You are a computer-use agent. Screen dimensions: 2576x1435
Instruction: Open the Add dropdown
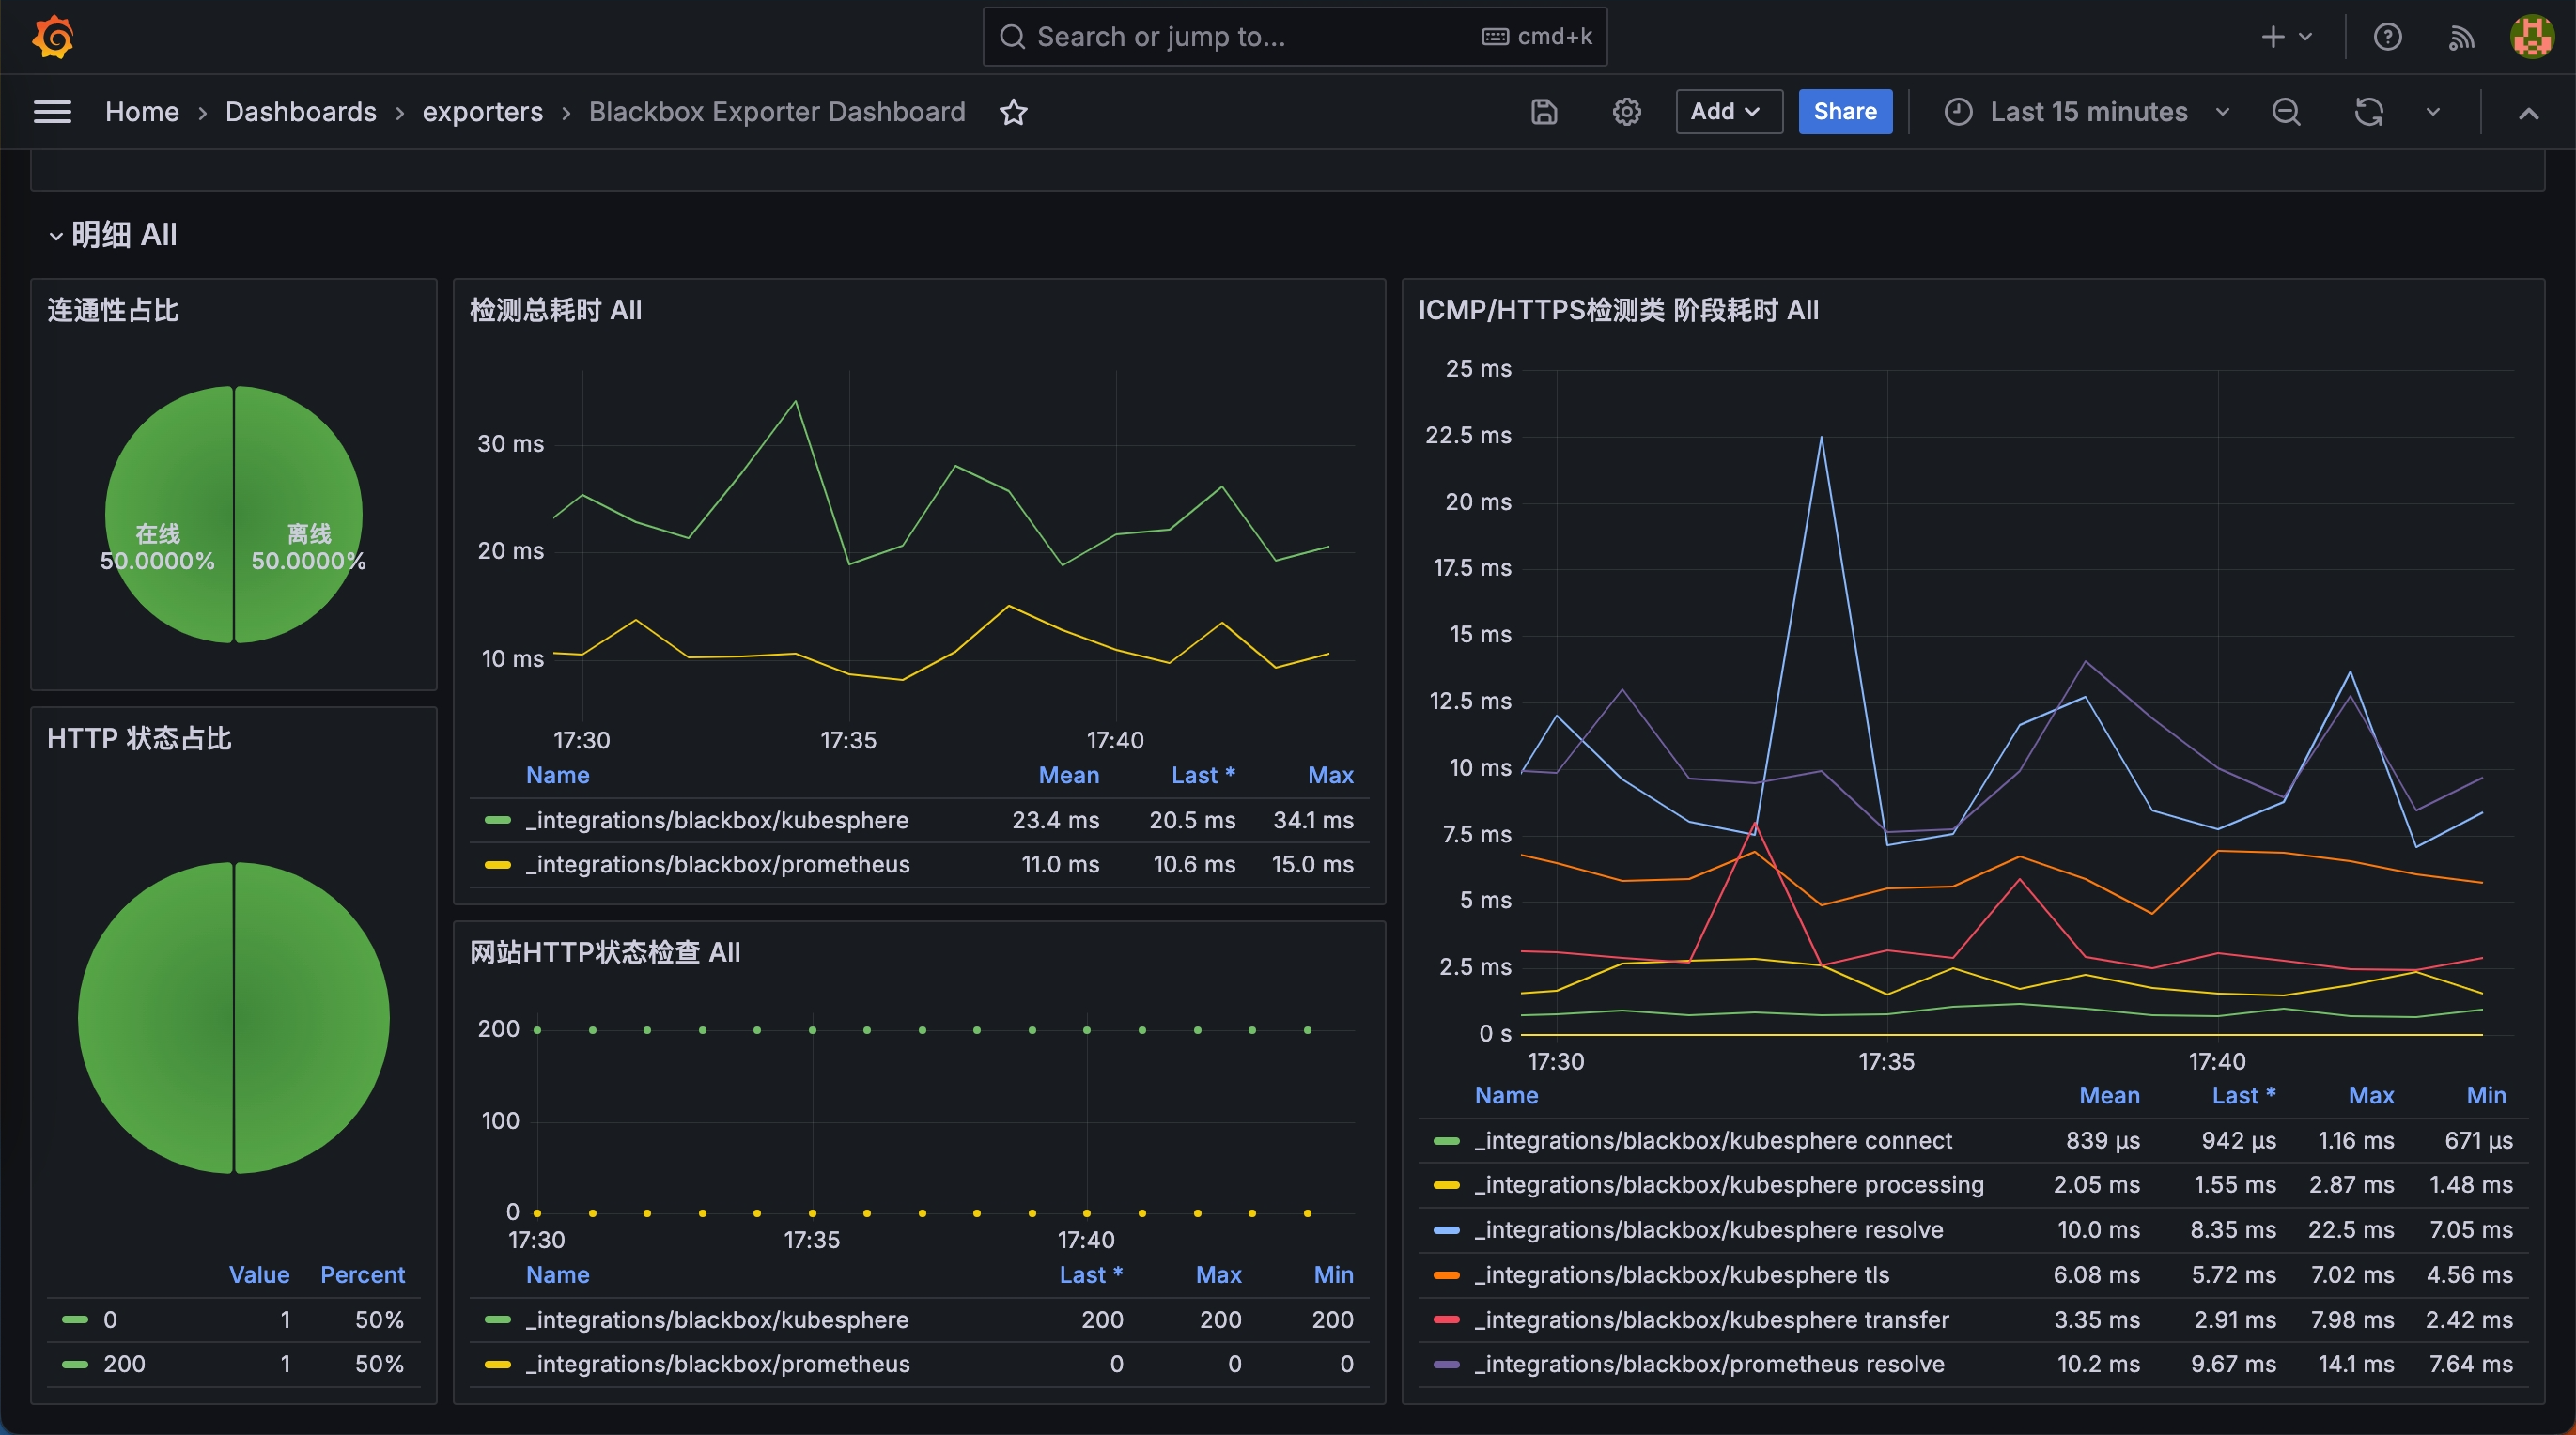[1727, 112]
